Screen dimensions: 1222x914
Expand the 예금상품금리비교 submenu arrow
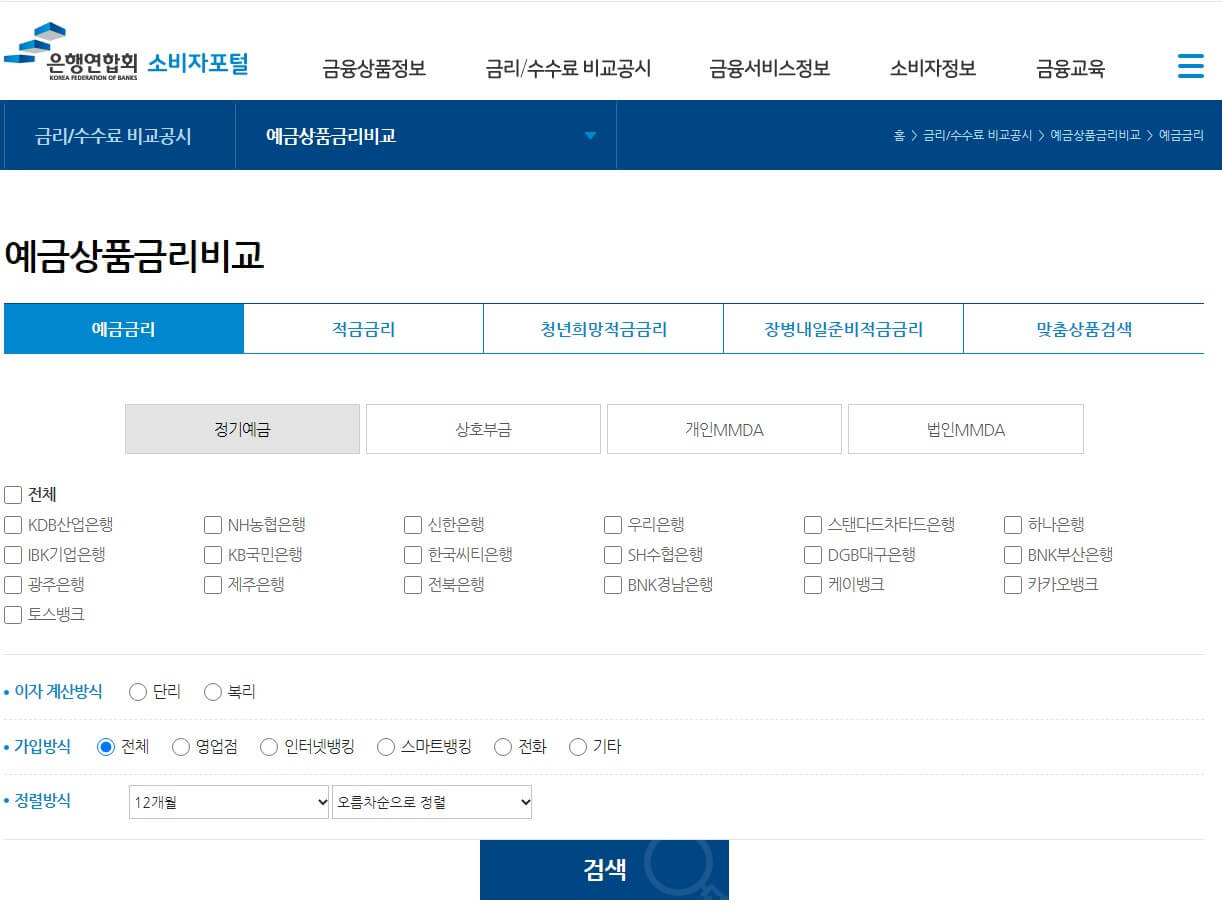590,135
